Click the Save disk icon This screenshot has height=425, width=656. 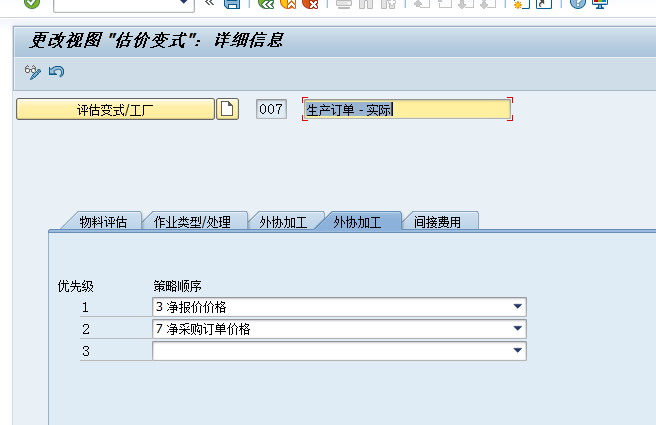coord(232,4)
